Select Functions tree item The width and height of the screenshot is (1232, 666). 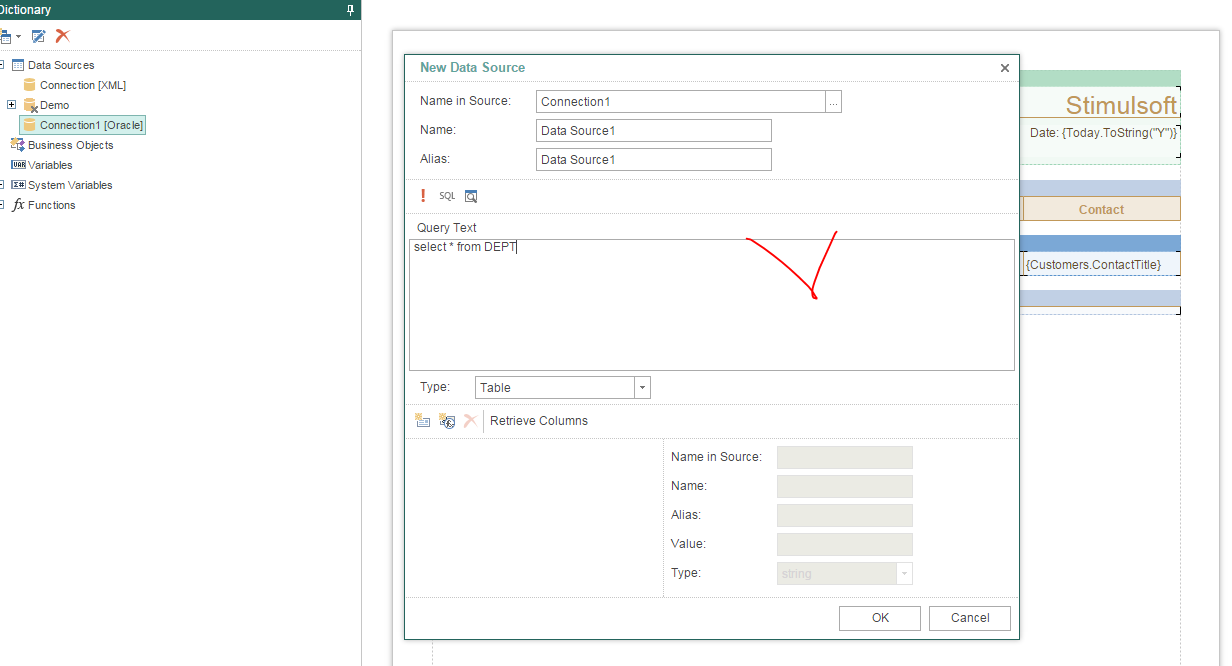51,205
